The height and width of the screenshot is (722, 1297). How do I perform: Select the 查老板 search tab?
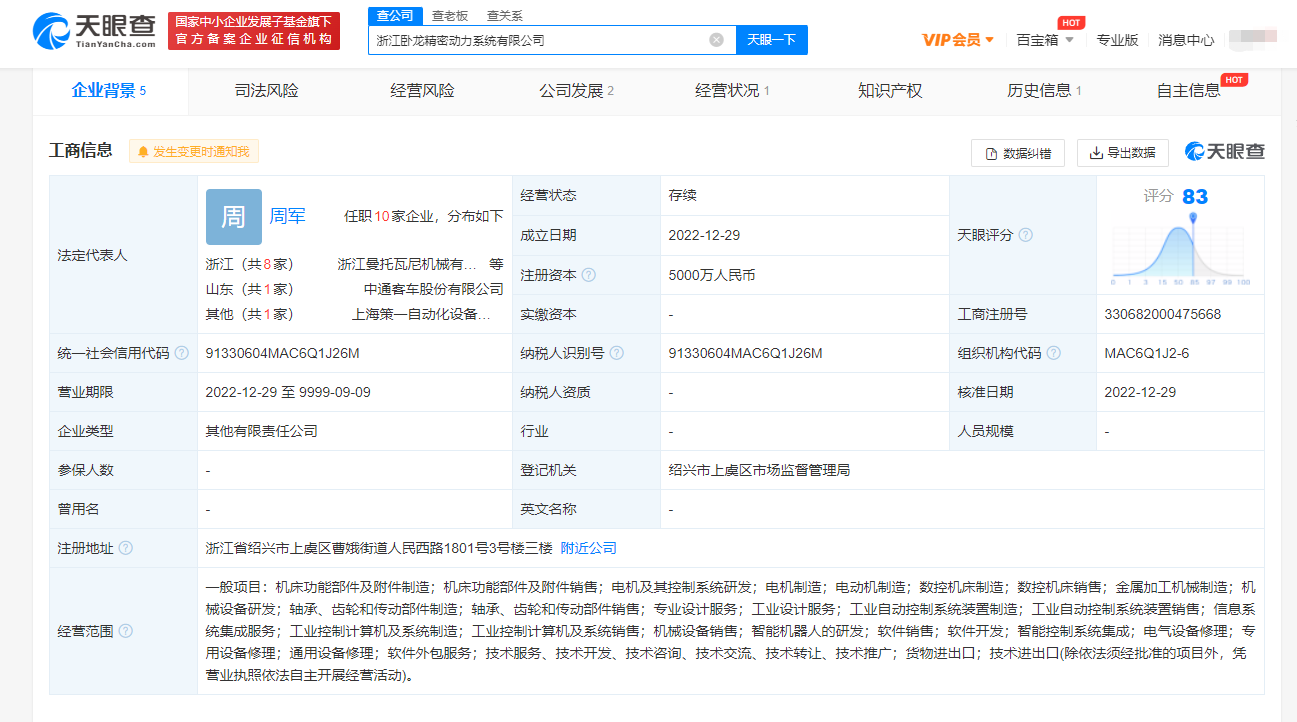pyautogui.click(x=449, y=15)
